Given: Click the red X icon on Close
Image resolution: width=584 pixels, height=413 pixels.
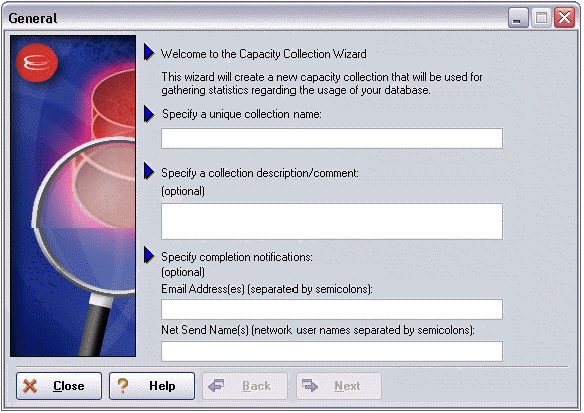Looking at the screenshot, I should click(x=30, y=386).
